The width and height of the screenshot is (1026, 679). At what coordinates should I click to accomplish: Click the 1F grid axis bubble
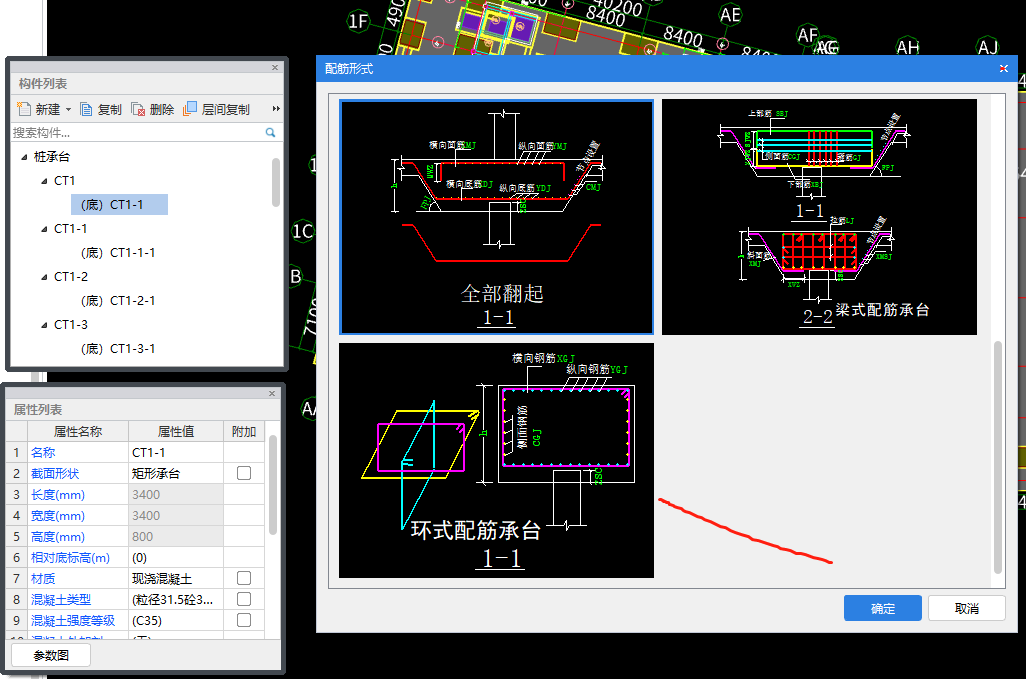(x=358, y=22)
